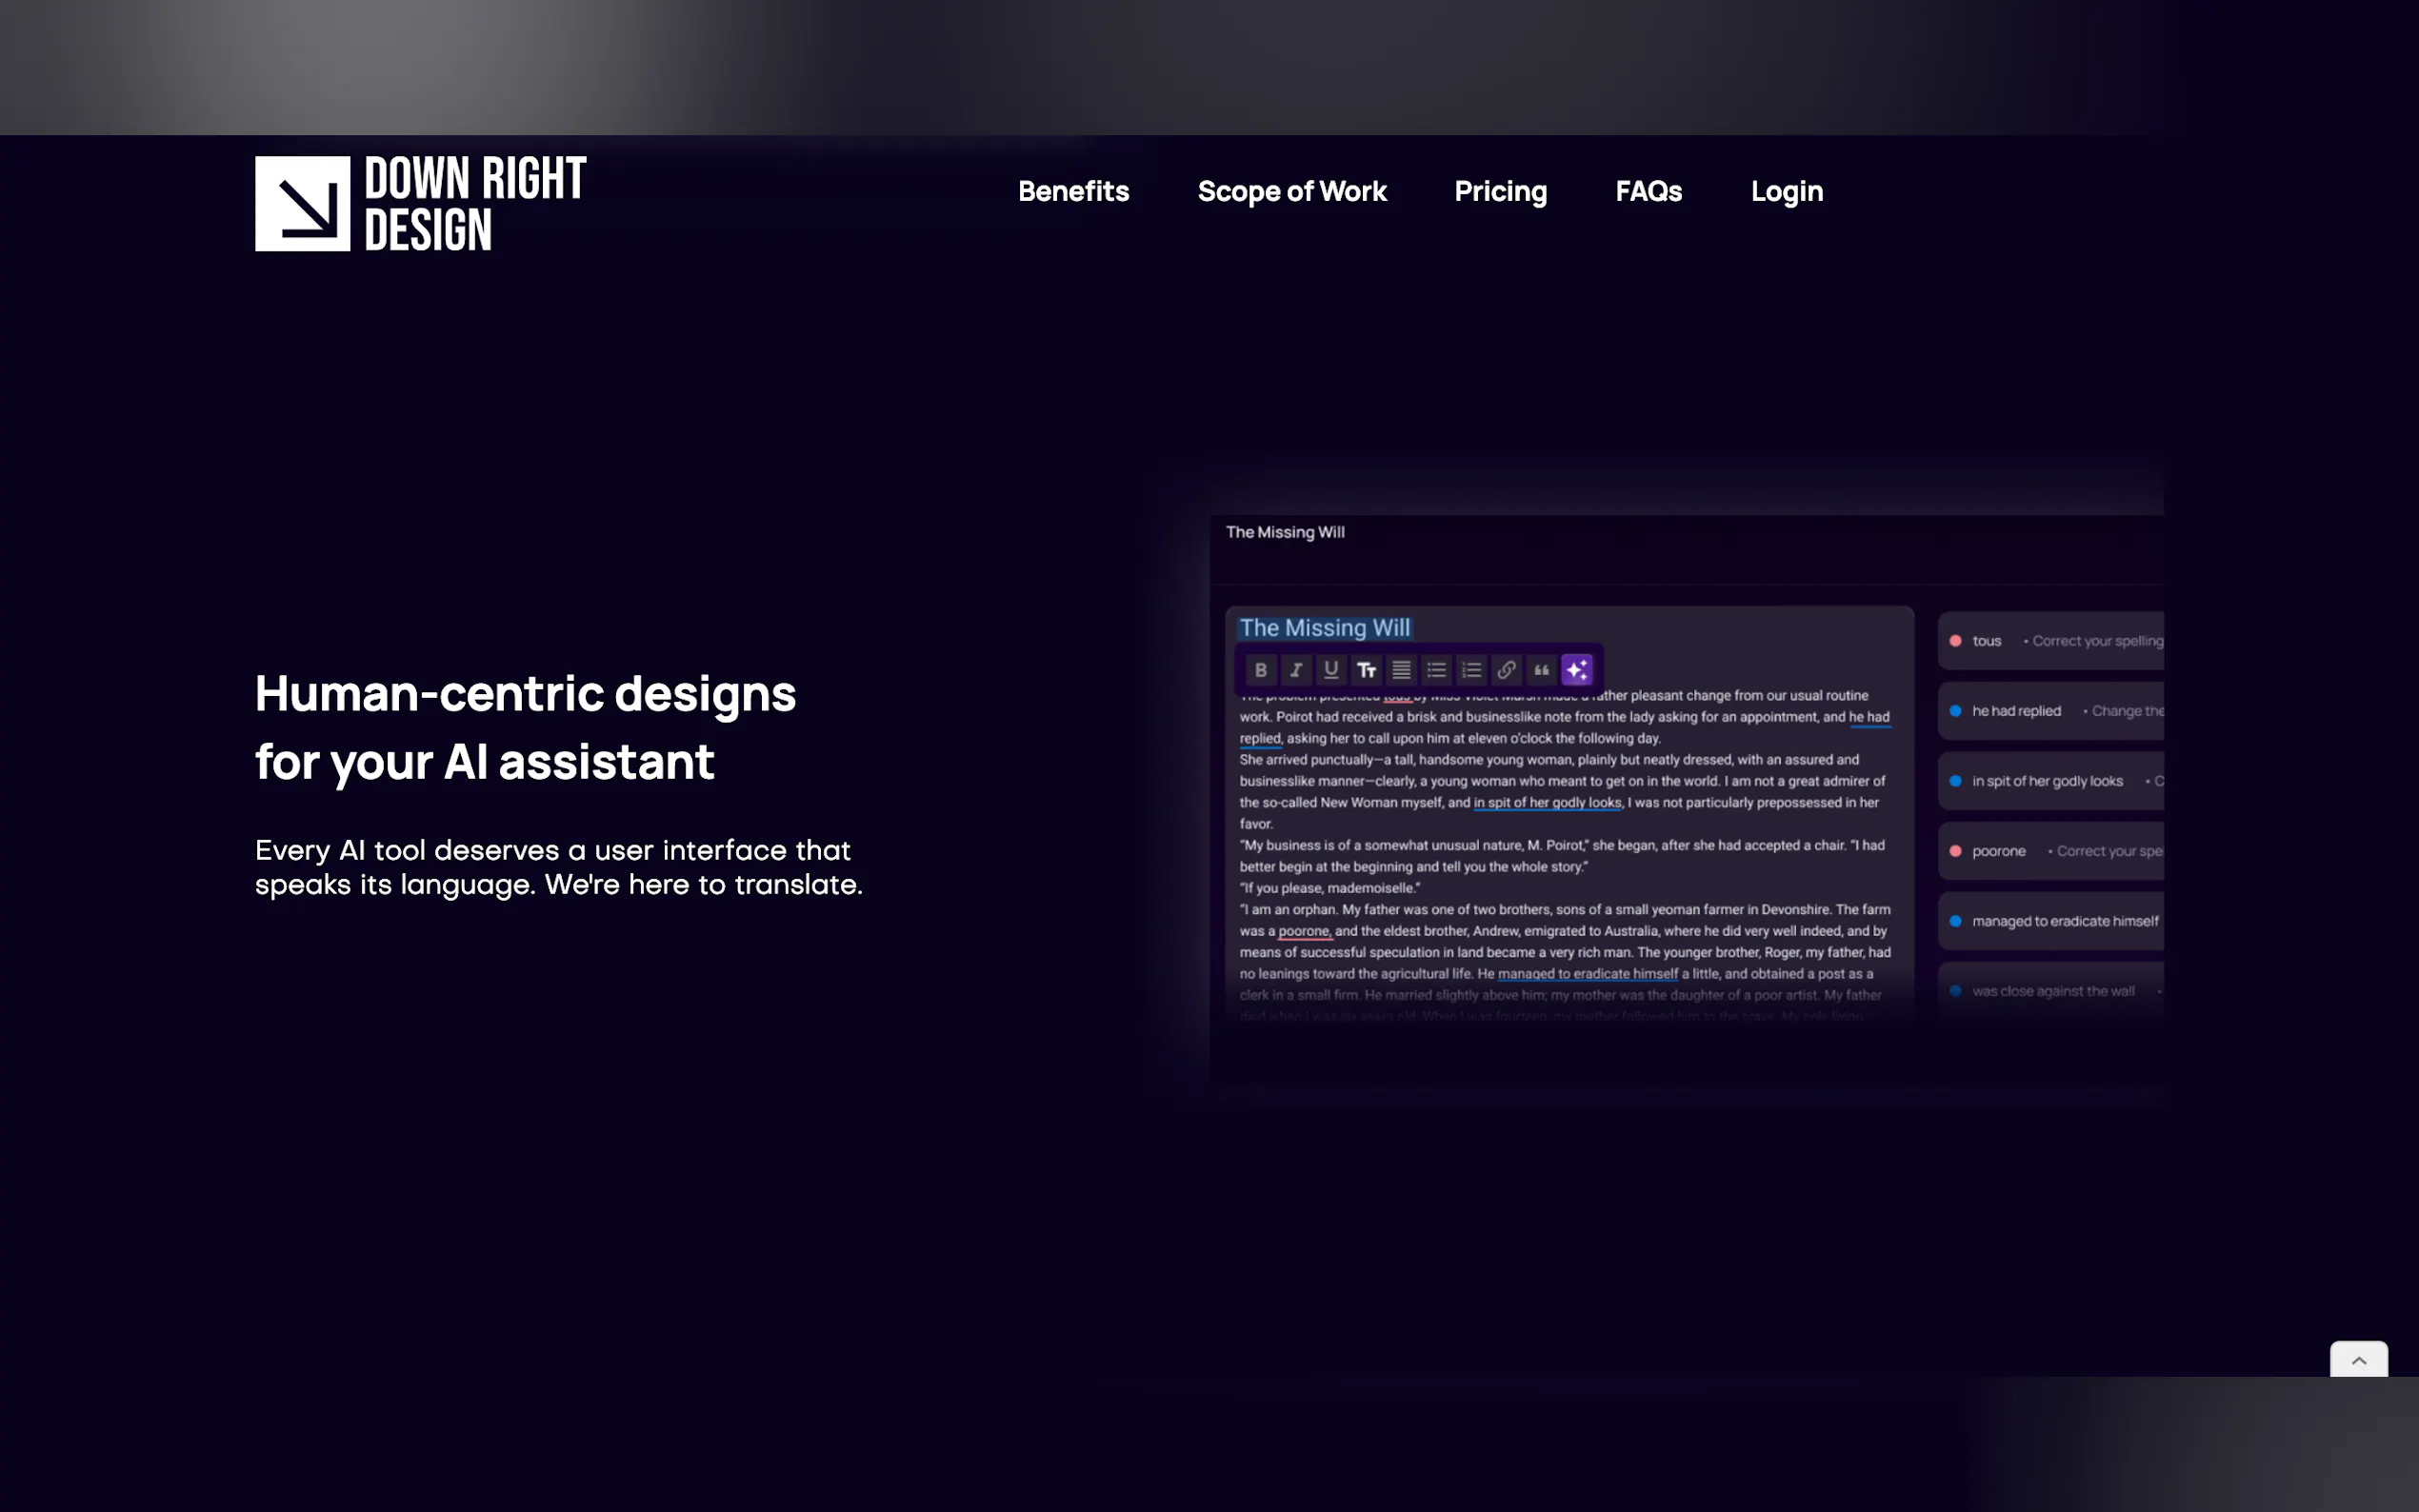The height and width of the screenshot is (1512, 2419).
Task: Click the Italic formatting icon
Action: coord(1296,670)
